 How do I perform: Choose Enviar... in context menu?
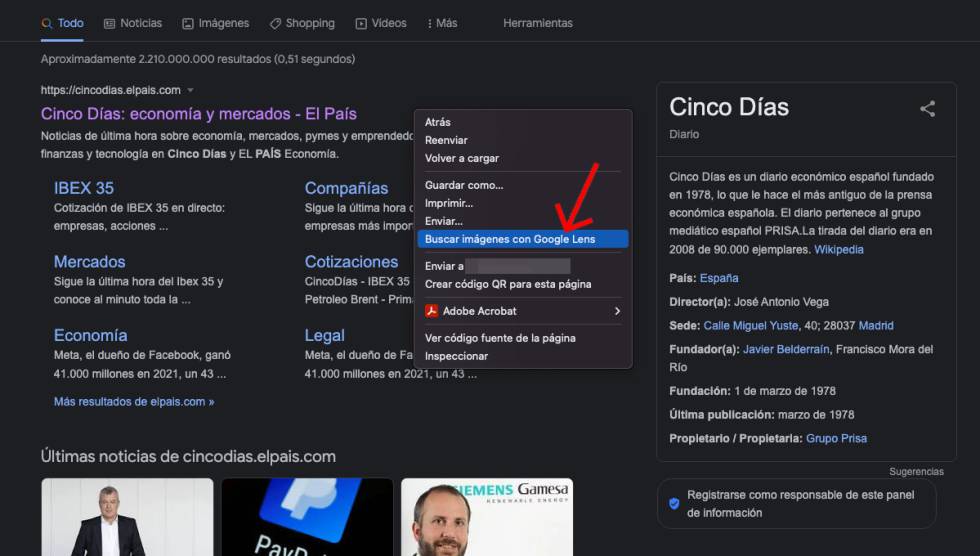click(523, 221)
